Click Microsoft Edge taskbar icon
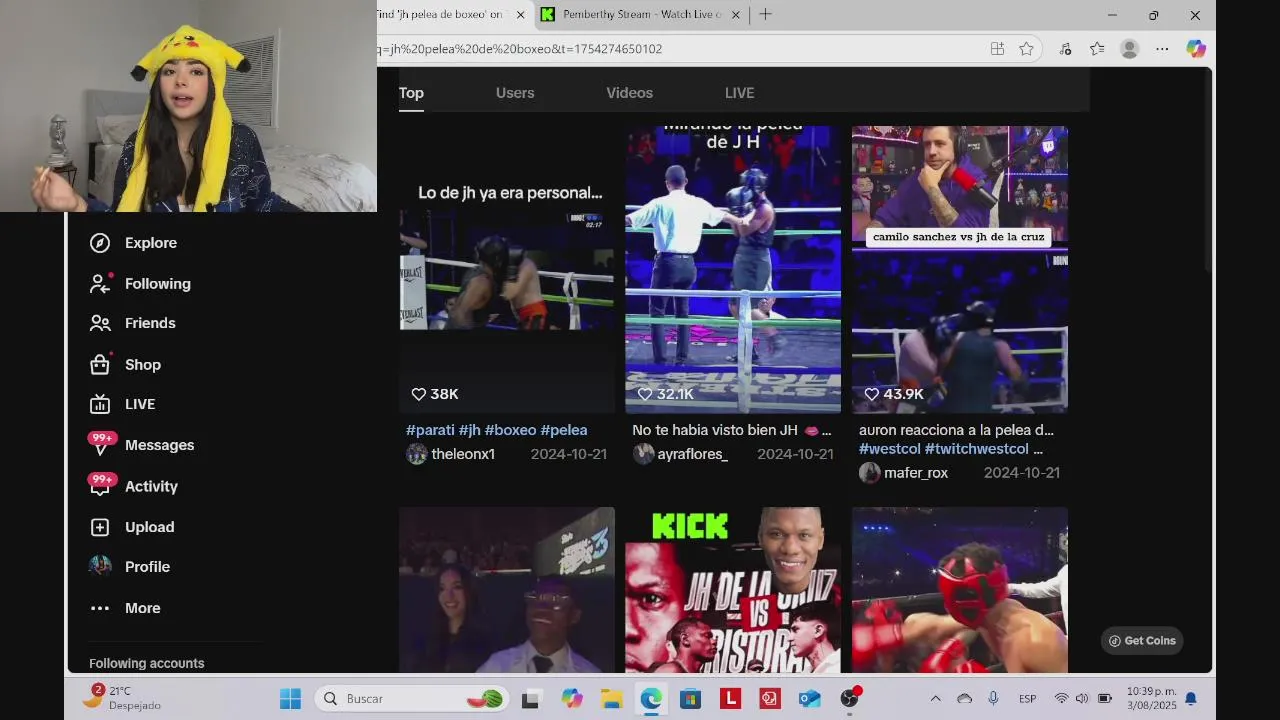 pyautogui.click(x=651, y=699)
